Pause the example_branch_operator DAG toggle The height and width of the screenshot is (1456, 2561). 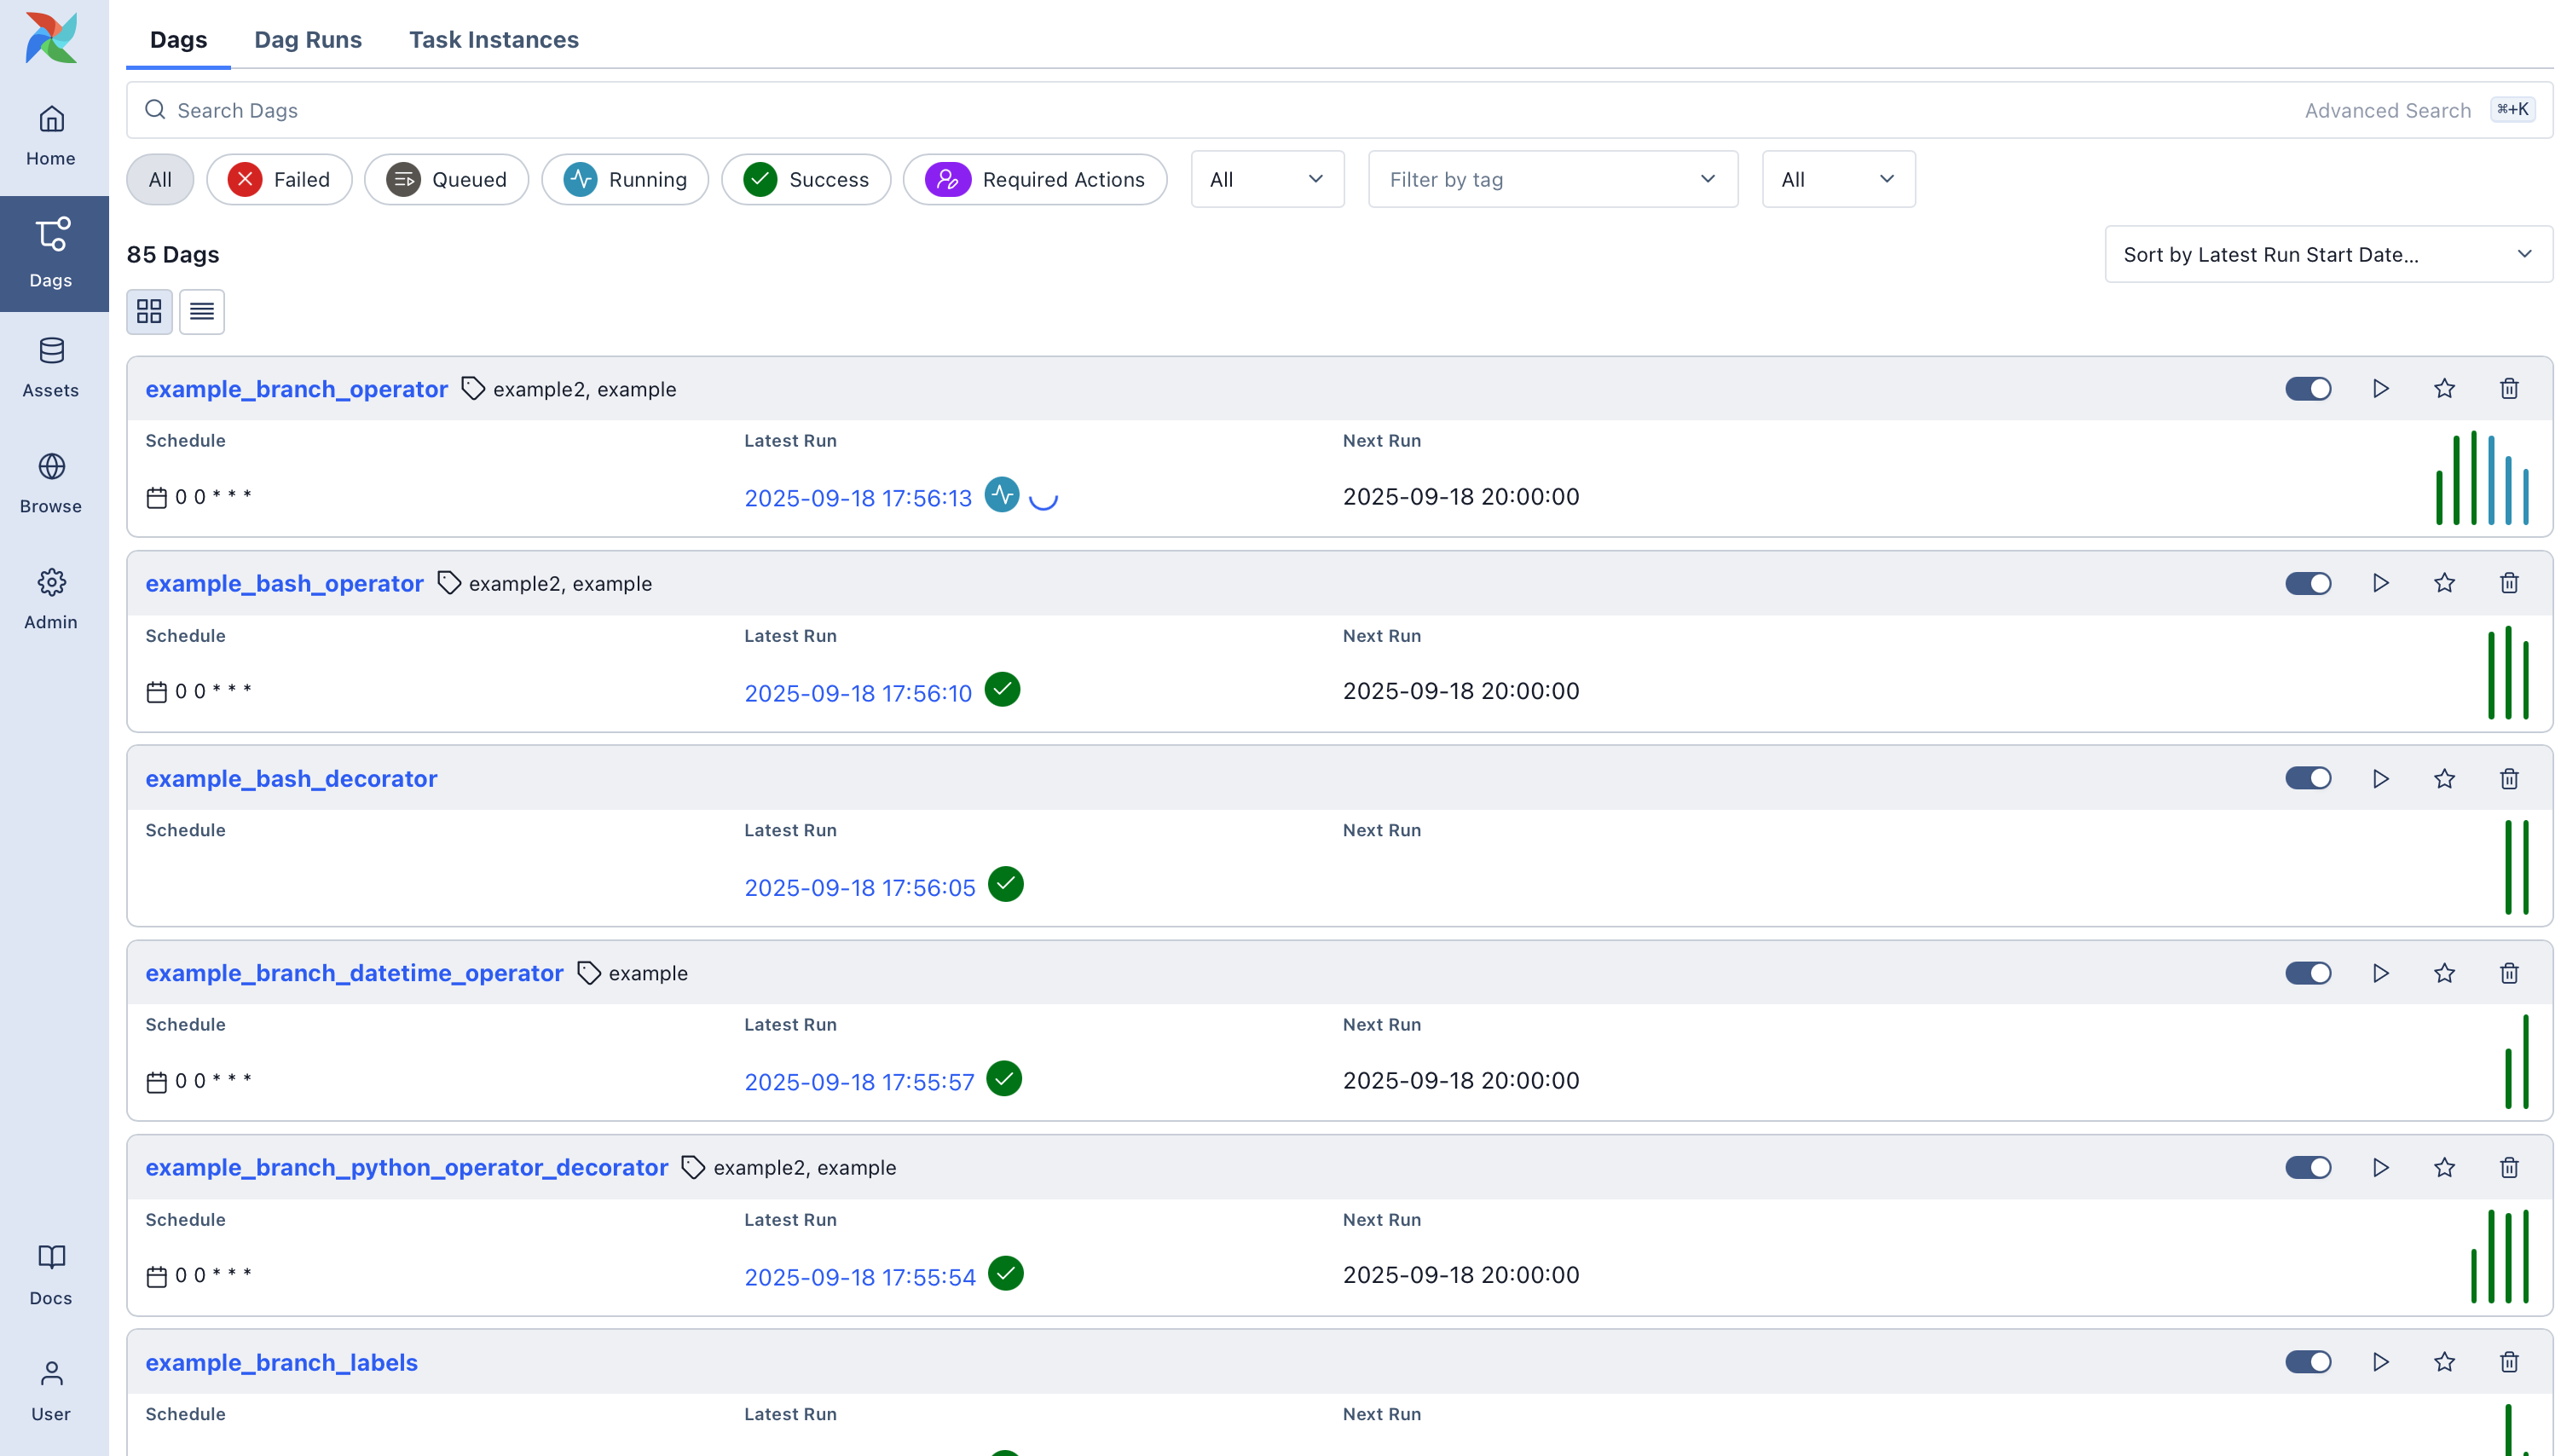pyautogui.click(x=2307, y=389)
